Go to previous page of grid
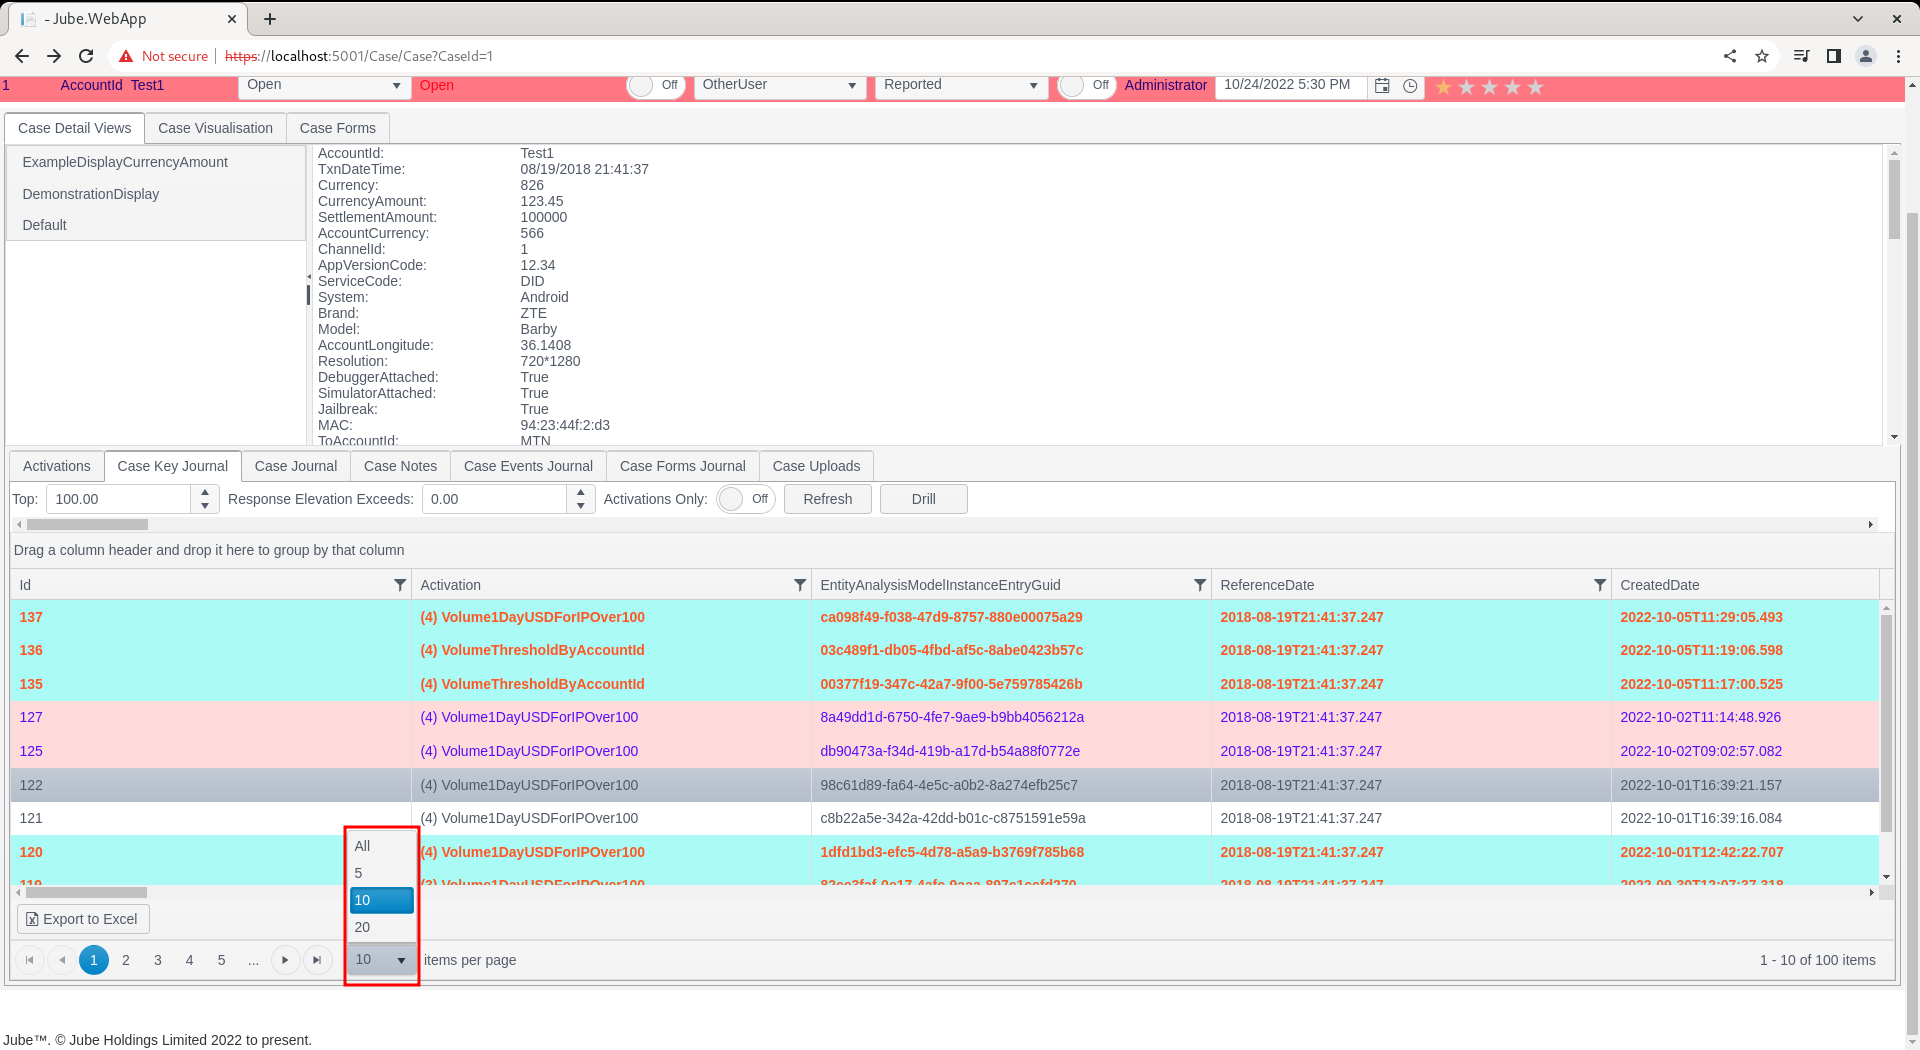The image size is (1920, 1050). pos(62,960)
